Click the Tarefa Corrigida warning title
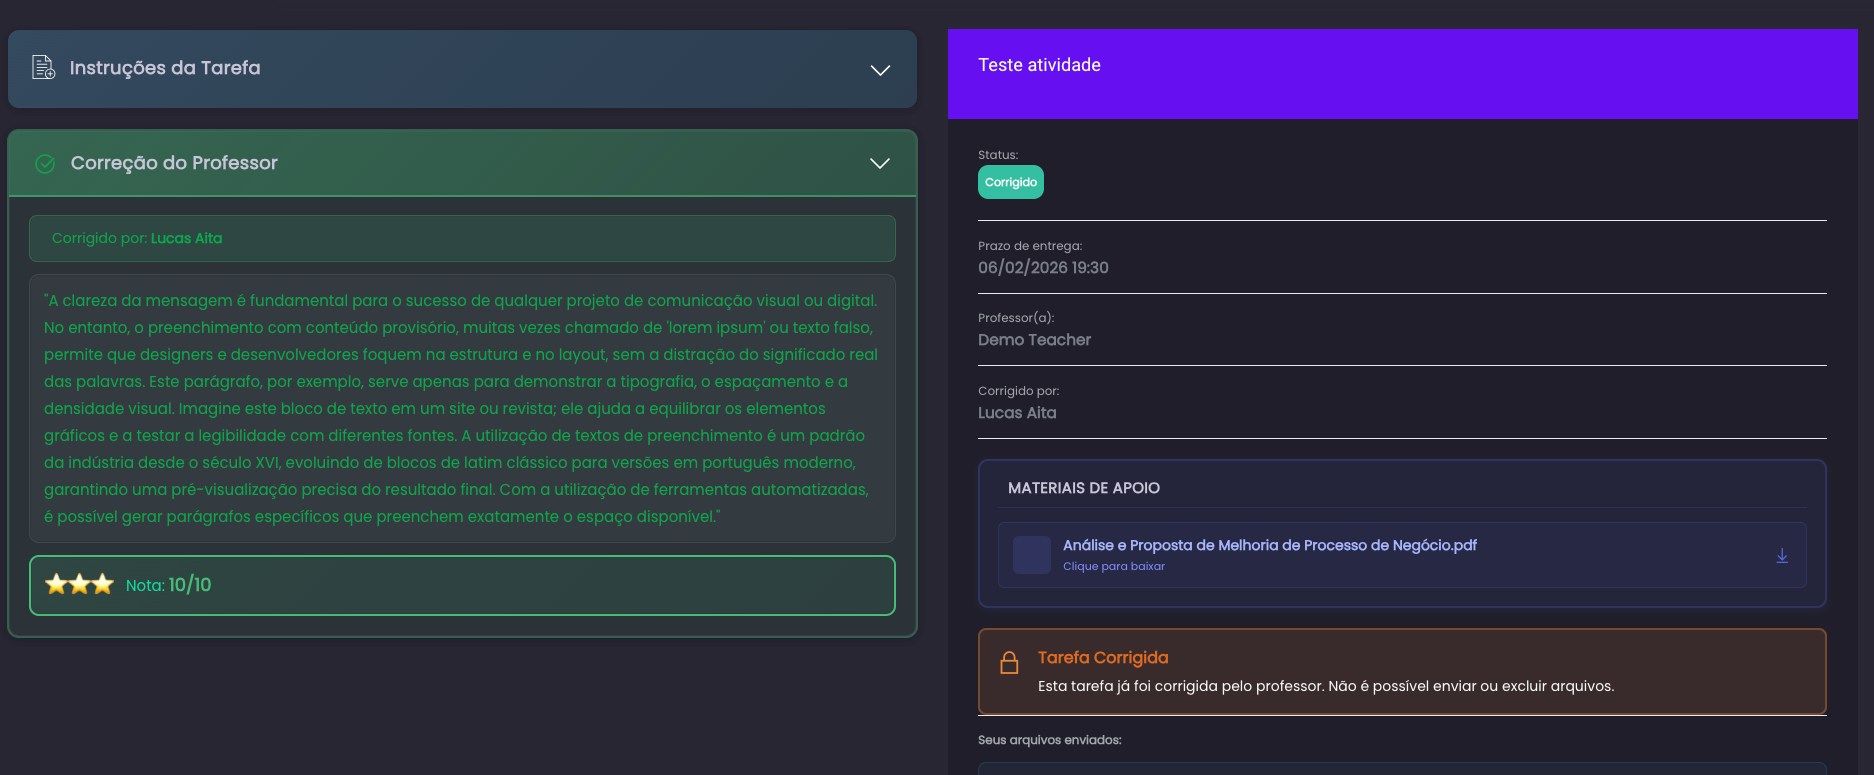1874x775 pixels. click(1102, 658)
